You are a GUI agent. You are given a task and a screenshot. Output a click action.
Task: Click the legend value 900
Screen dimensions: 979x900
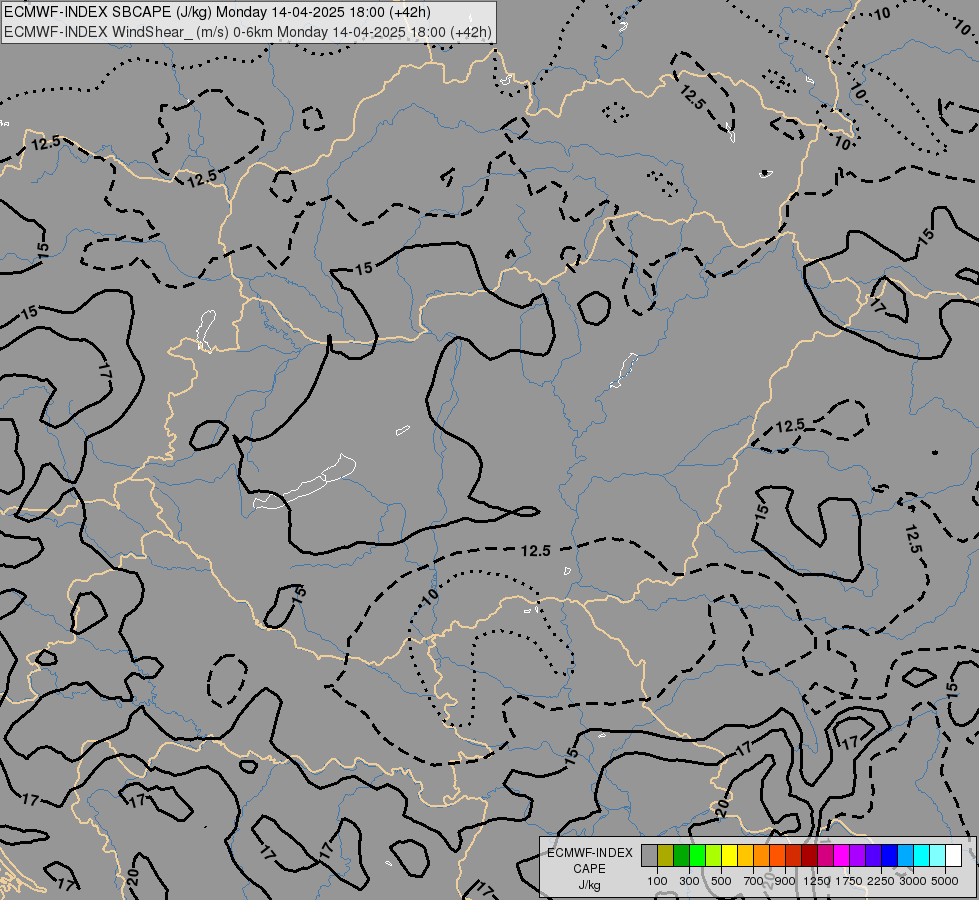(x=785, y=881)
